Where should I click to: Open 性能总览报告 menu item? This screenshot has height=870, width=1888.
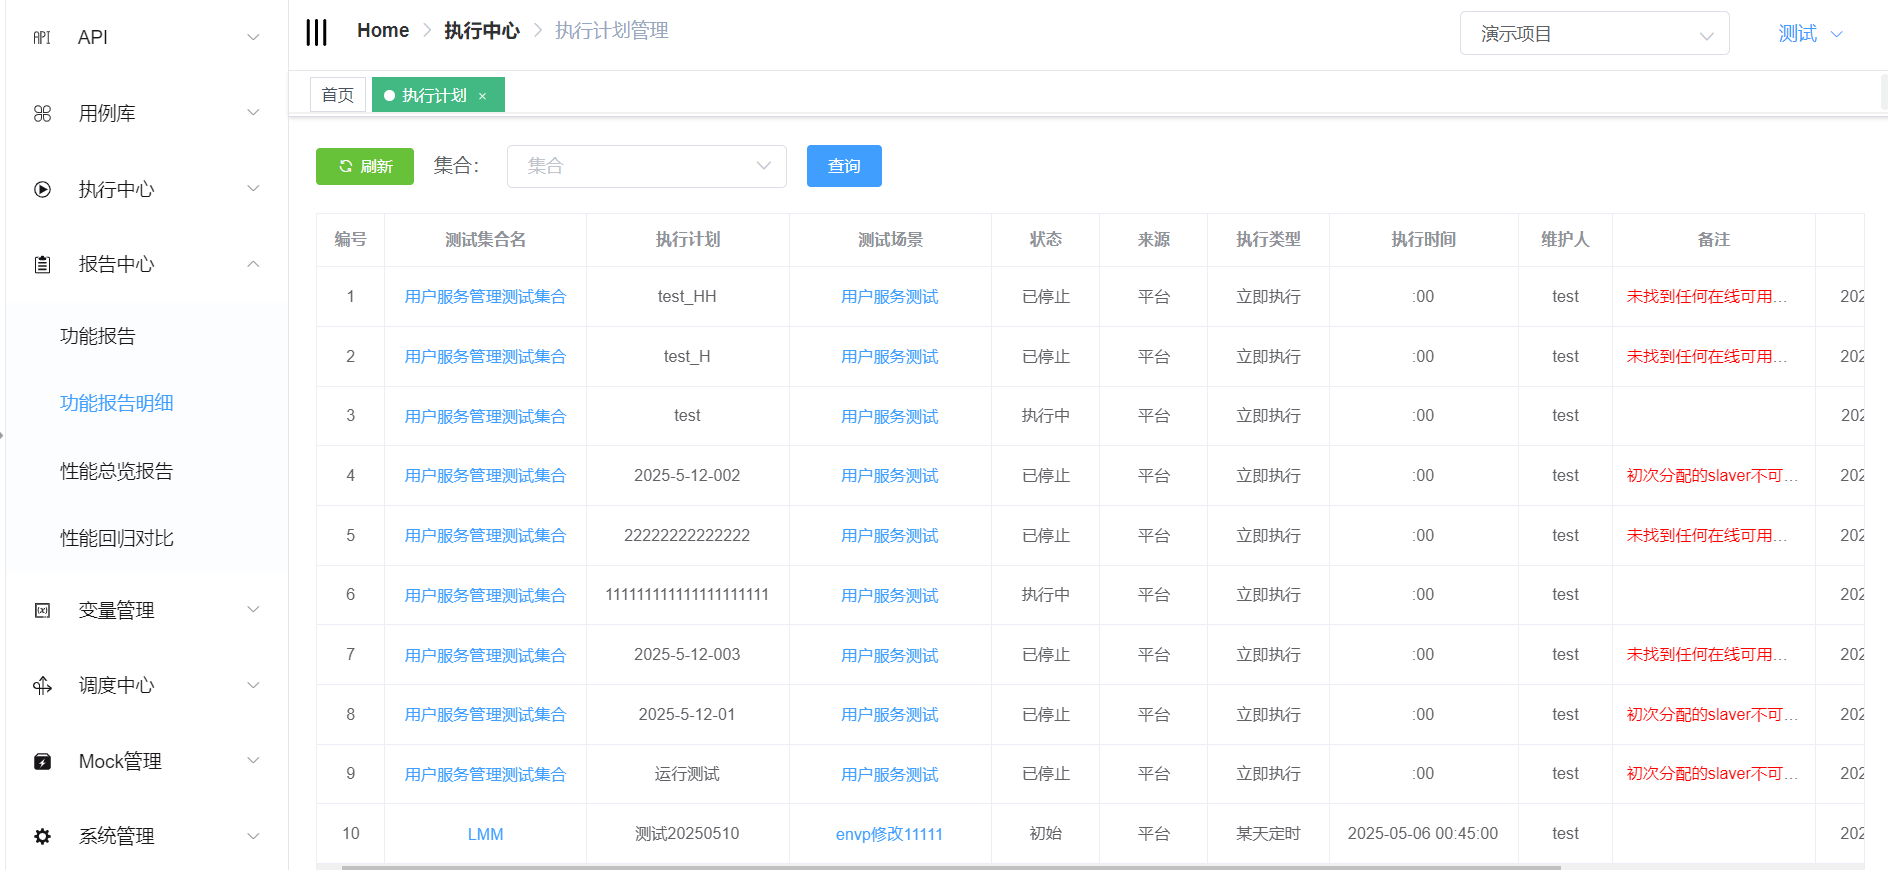tap(117, 471)
